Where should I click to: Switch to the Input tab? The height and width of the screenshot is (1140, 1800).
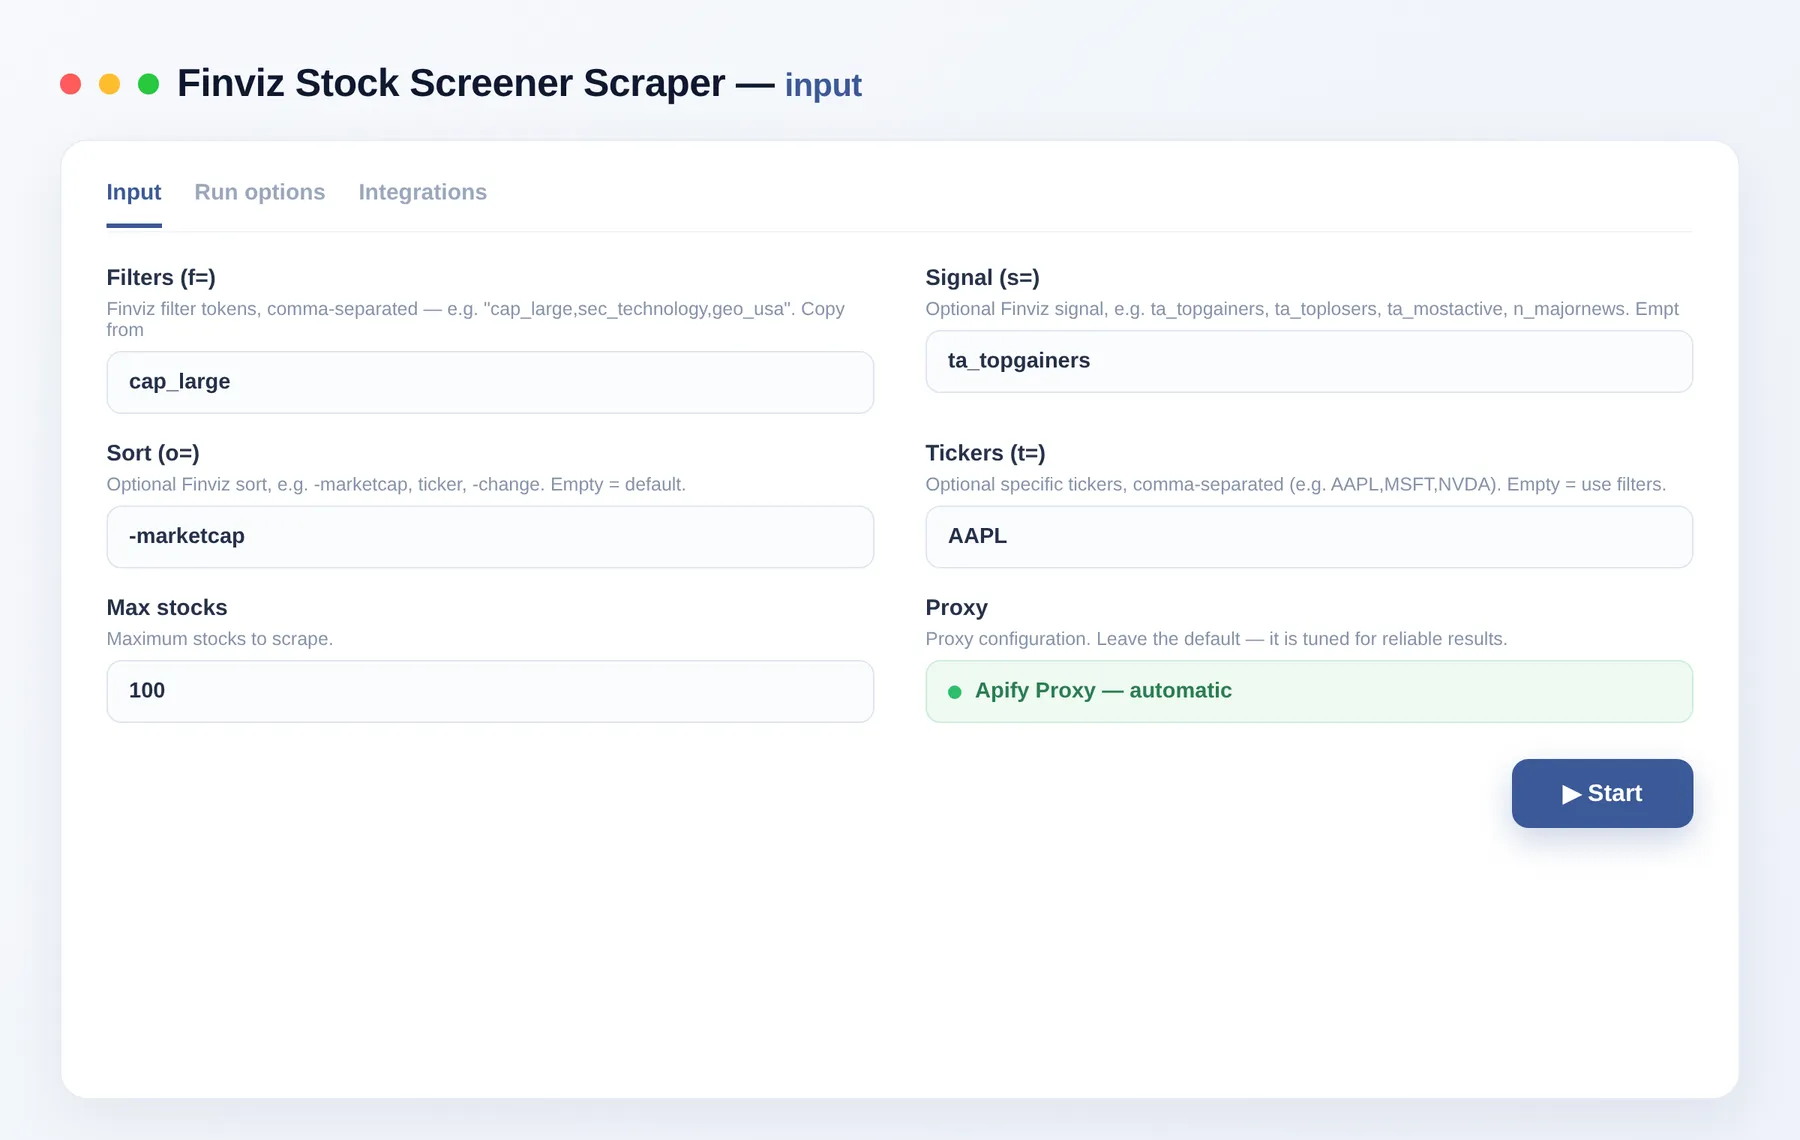point(134,192)
